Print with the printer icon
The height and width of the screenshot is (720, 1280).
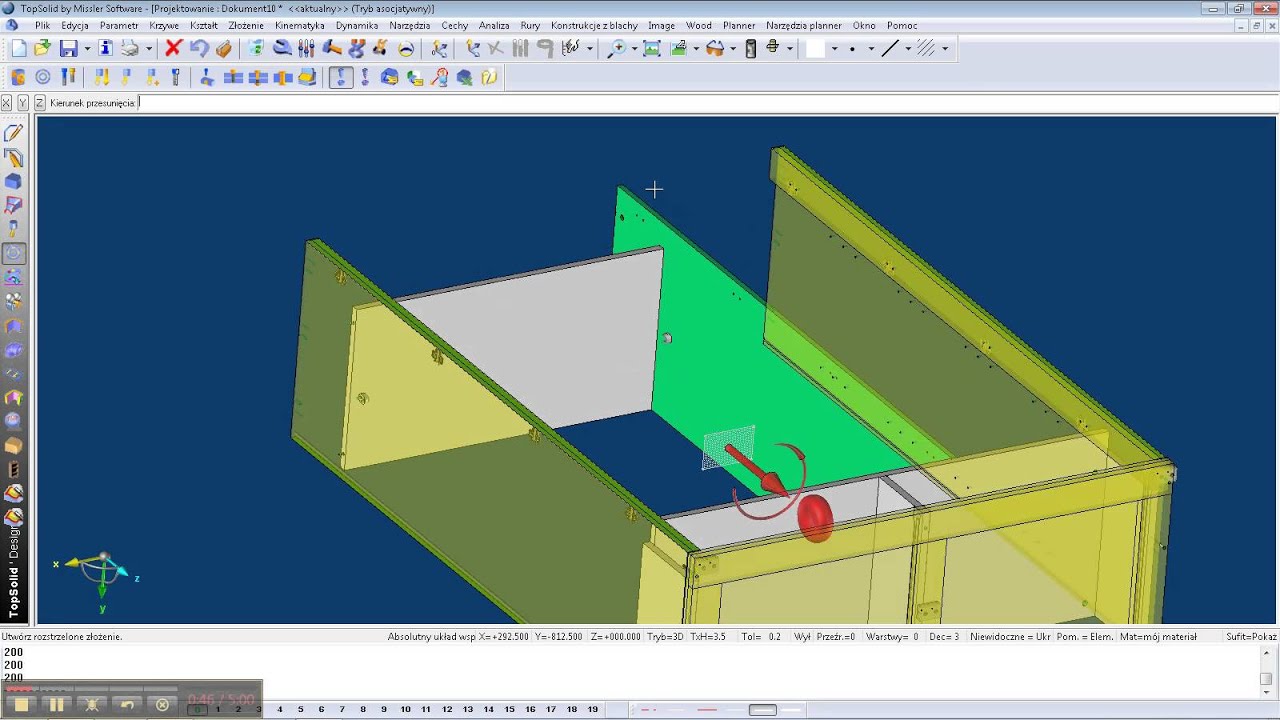130,48
